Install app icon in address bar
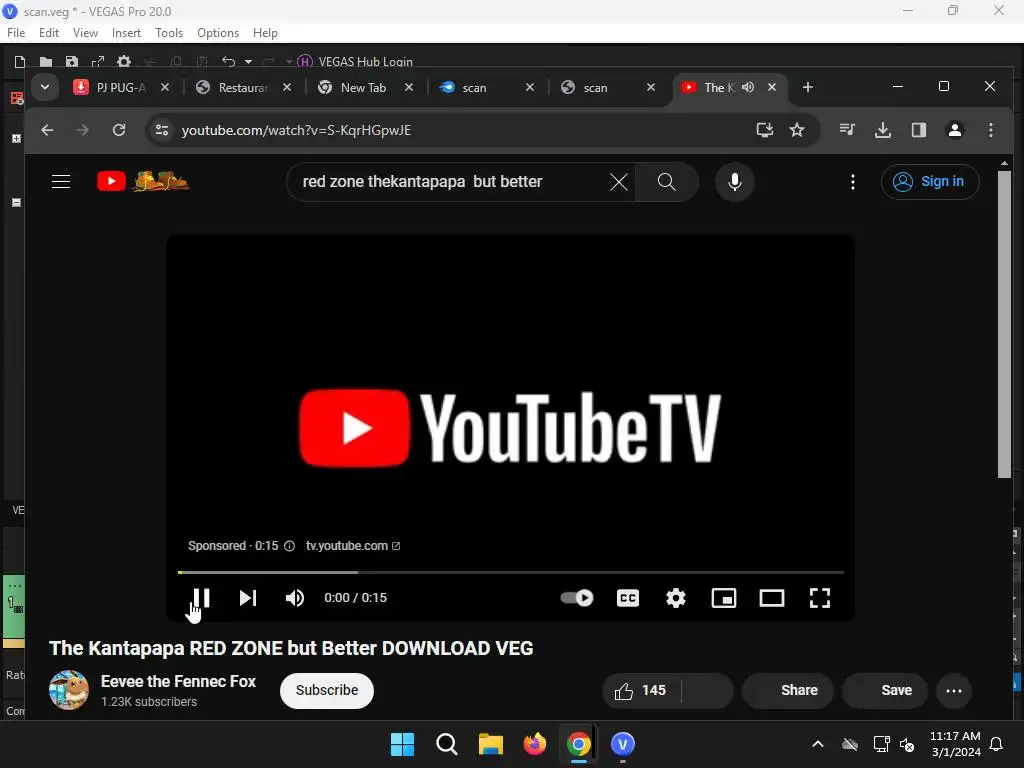The height and width of the screenshot is (768, 1024). pyautogui.click(x=765, y=130)
